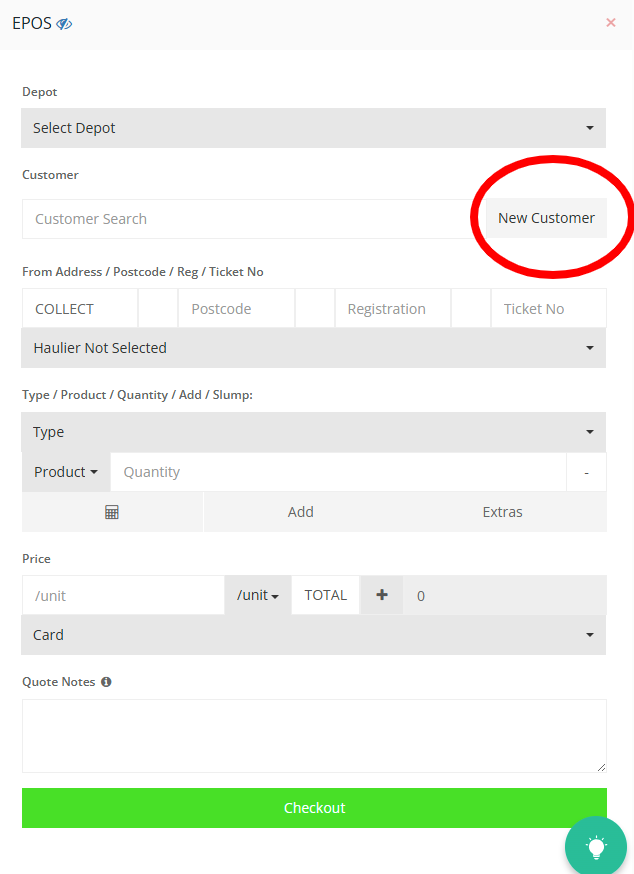The image size is (634, 874).
Task: Open the lightbulb help button
Action: pyautogui.click(x=596, y=847)
